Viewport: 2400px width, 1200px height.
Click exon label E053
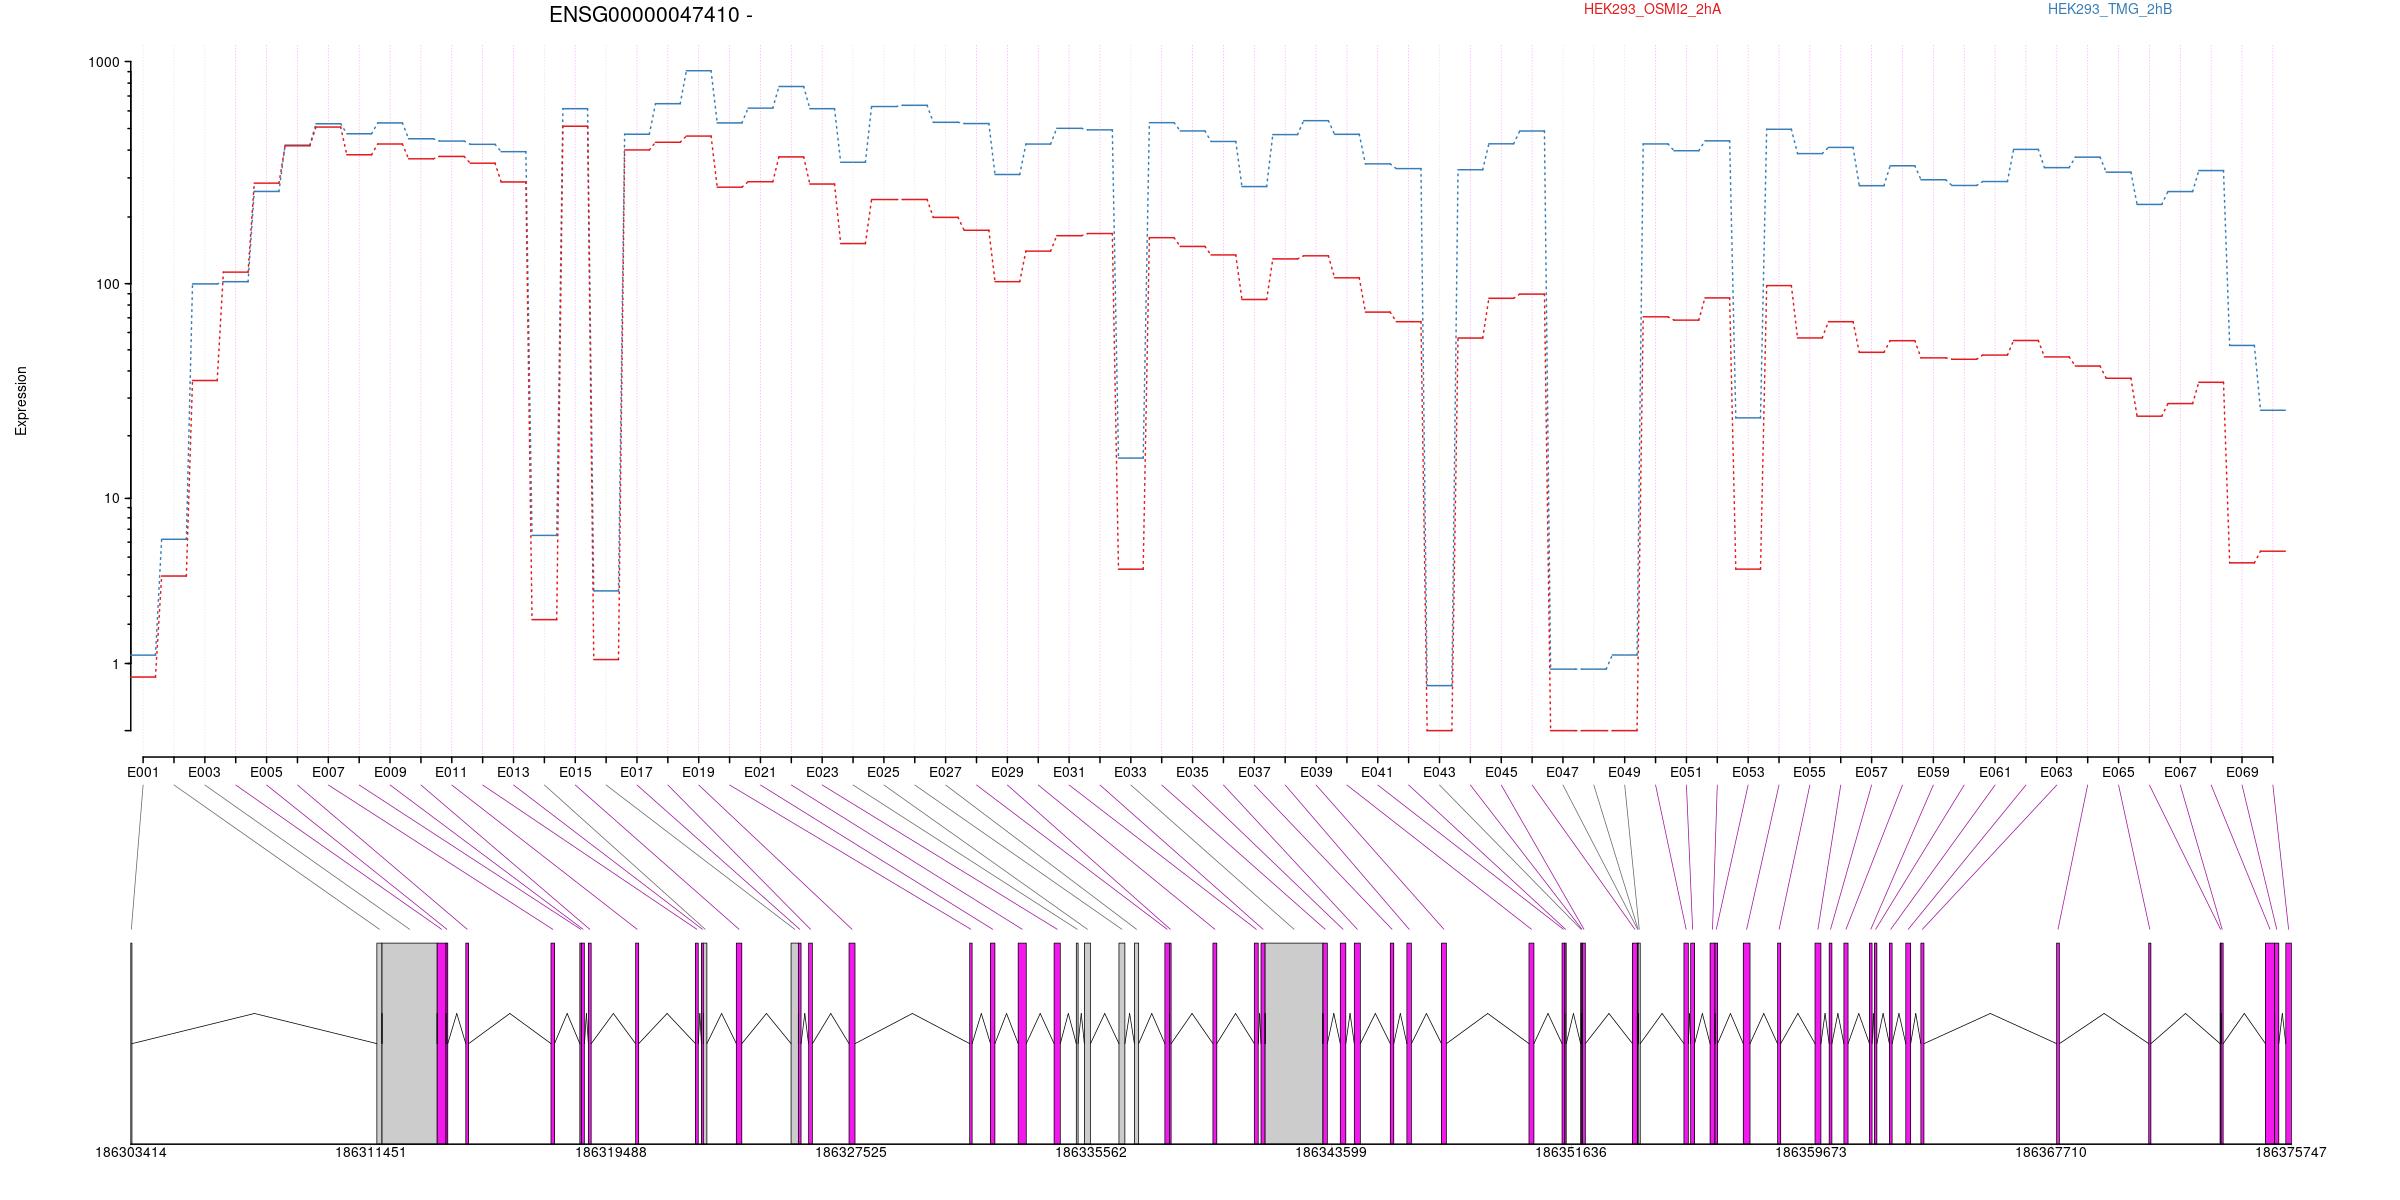coord(1748,772)
